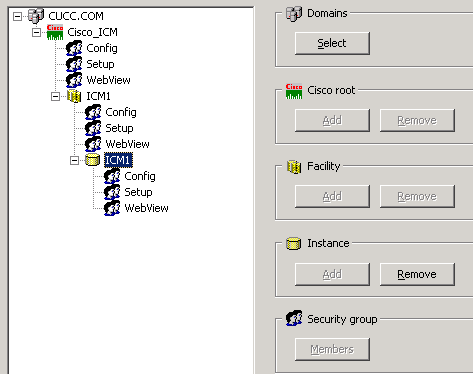Click the Cisco root group label
473x374 pixels.
click(x=331, y=90)
